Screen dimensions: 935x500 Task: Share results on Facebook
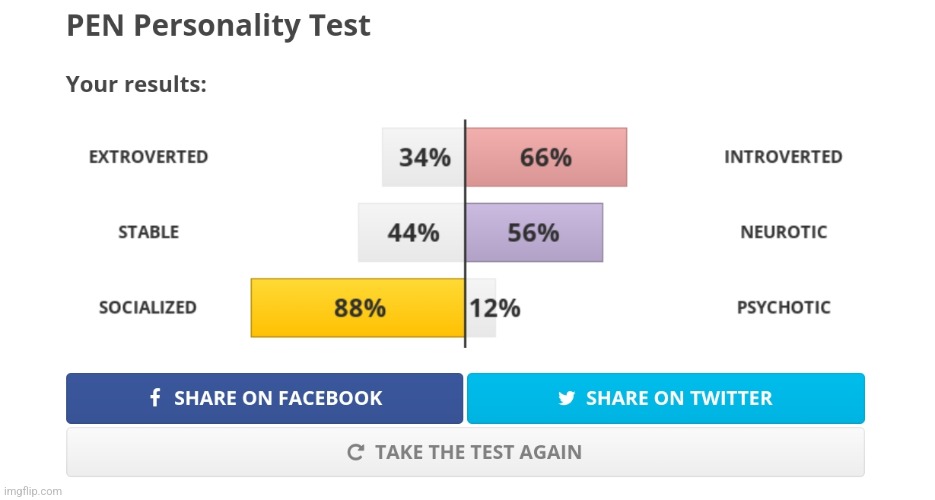tap(264, 398)
